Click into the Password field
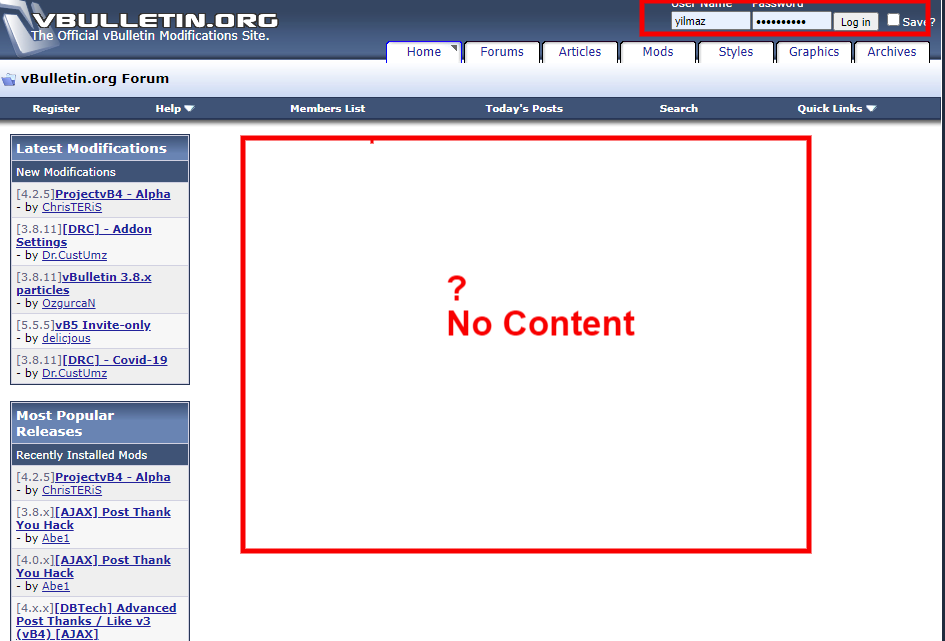The image size is (945, 641). pyautogui.click(x=791, y=21)
